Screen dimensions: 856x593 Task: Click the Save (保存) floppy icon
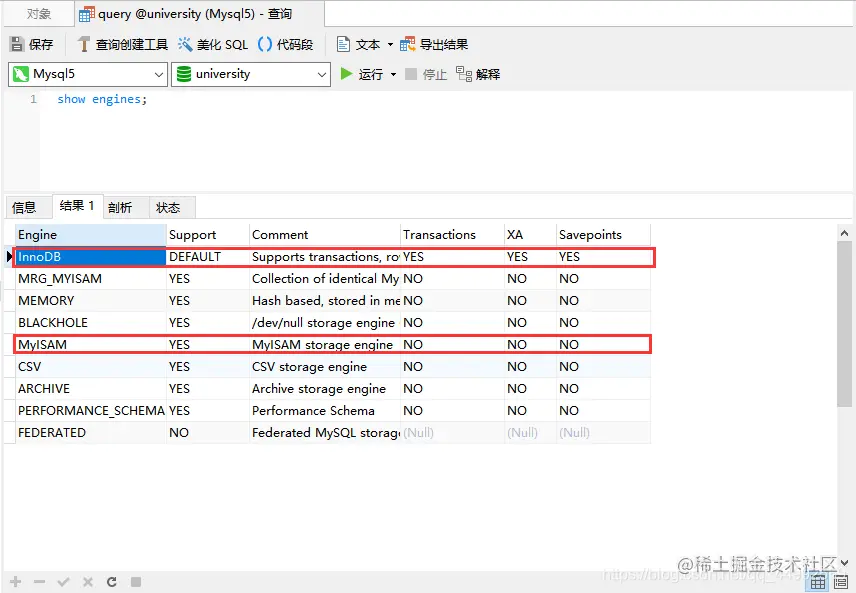17,44
